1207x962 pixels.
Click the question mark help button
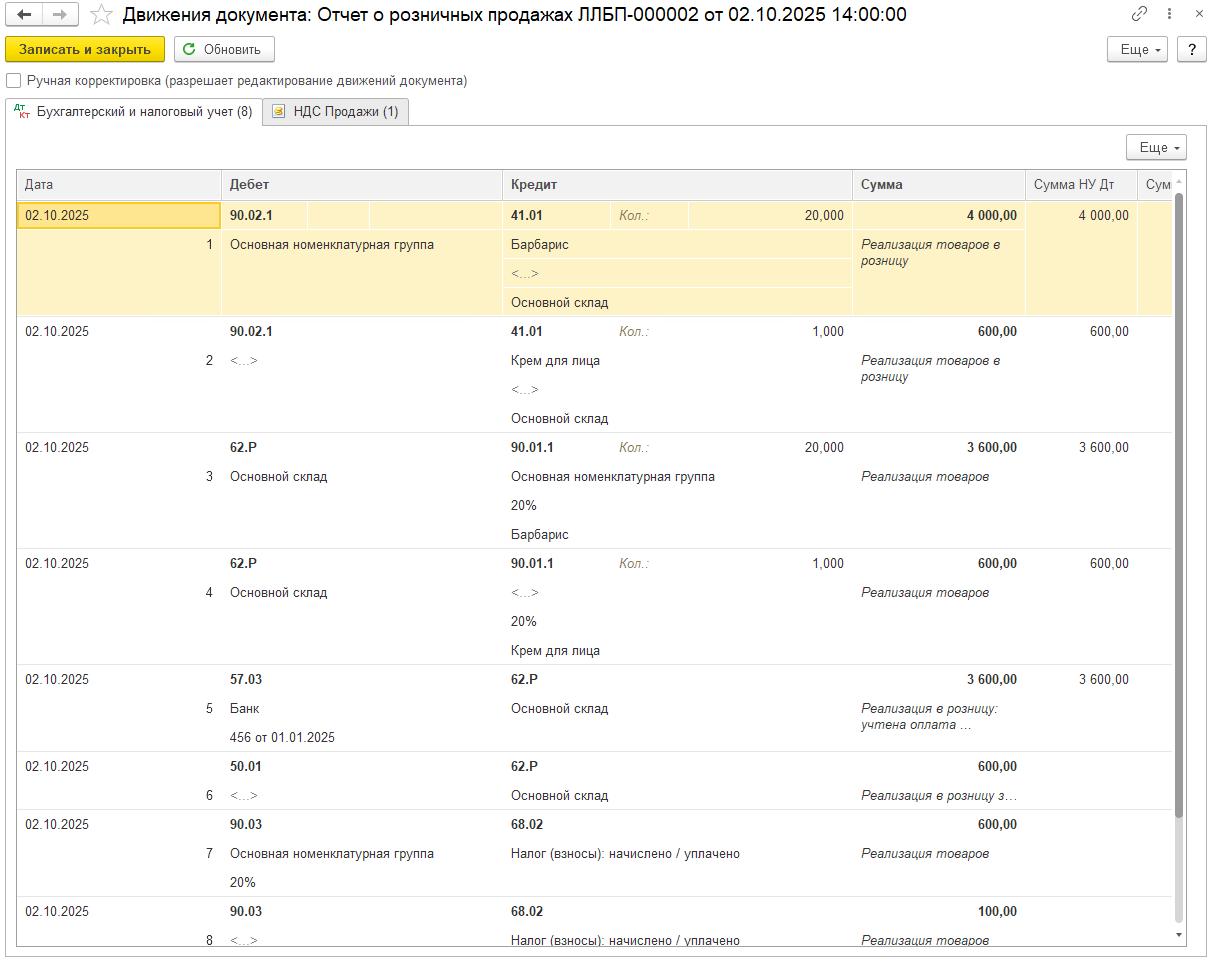(x=1191, y=49)
